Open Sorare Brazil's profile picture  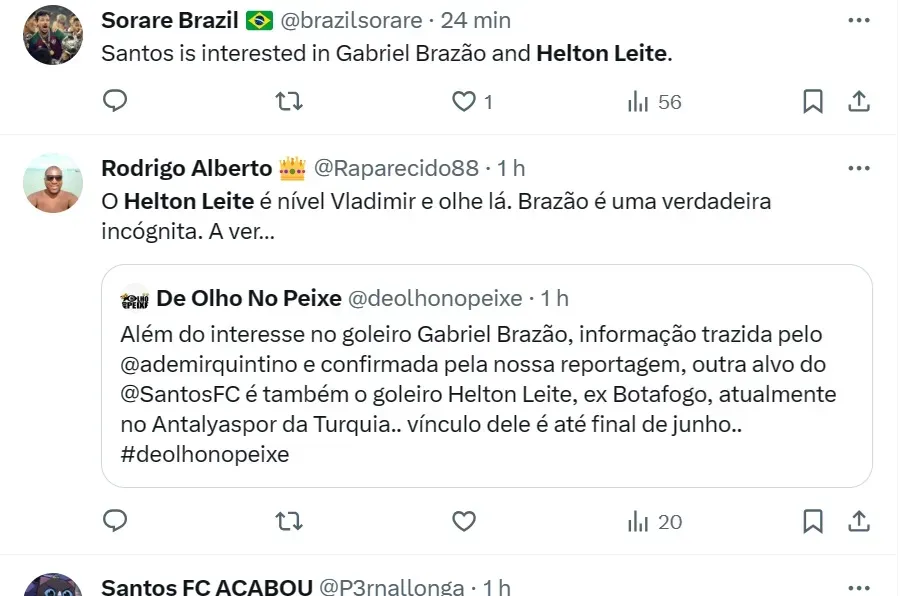click(x=53, y=35)
